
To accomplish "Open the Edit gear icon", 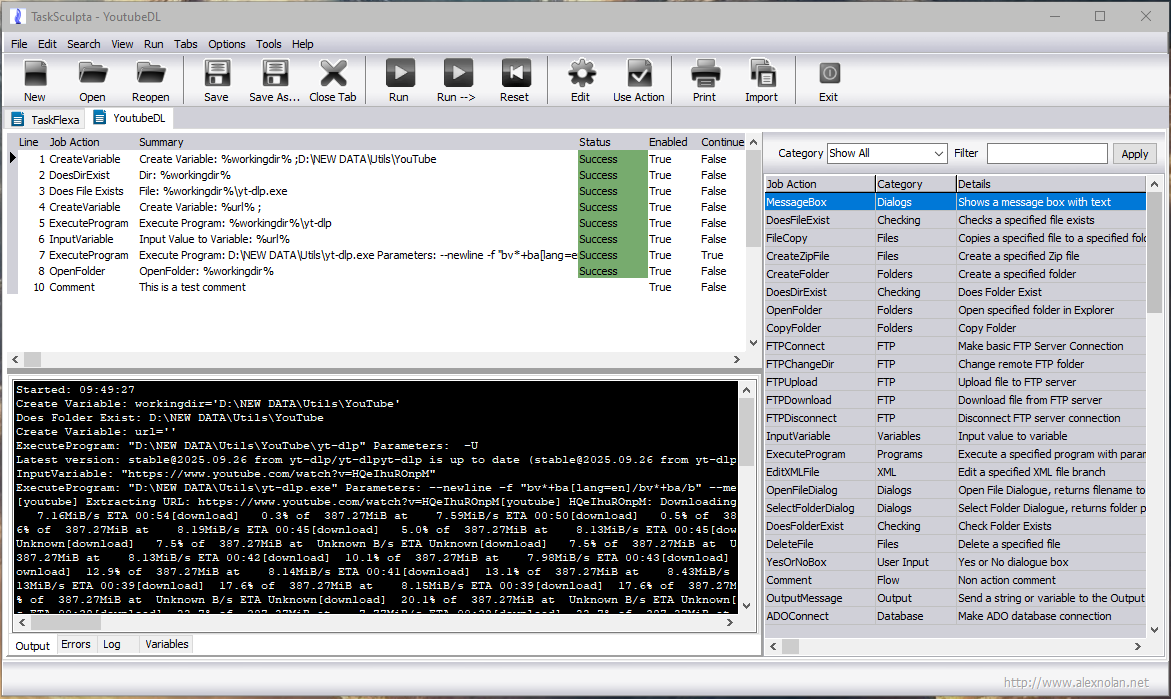I will click(580, 74).
